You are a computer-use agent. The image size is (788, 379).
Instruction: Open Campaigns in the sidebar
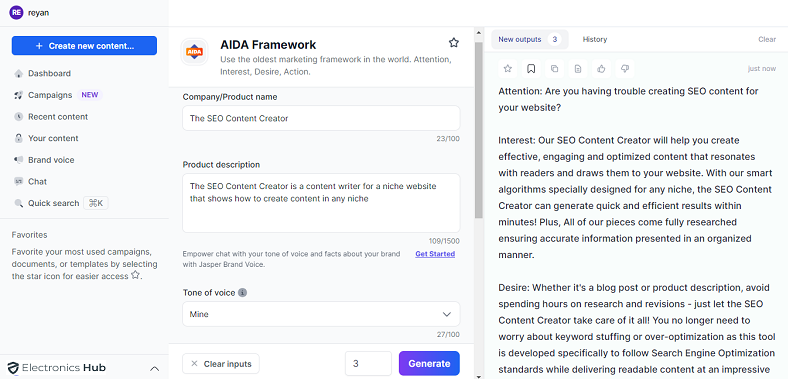point(50,95)
